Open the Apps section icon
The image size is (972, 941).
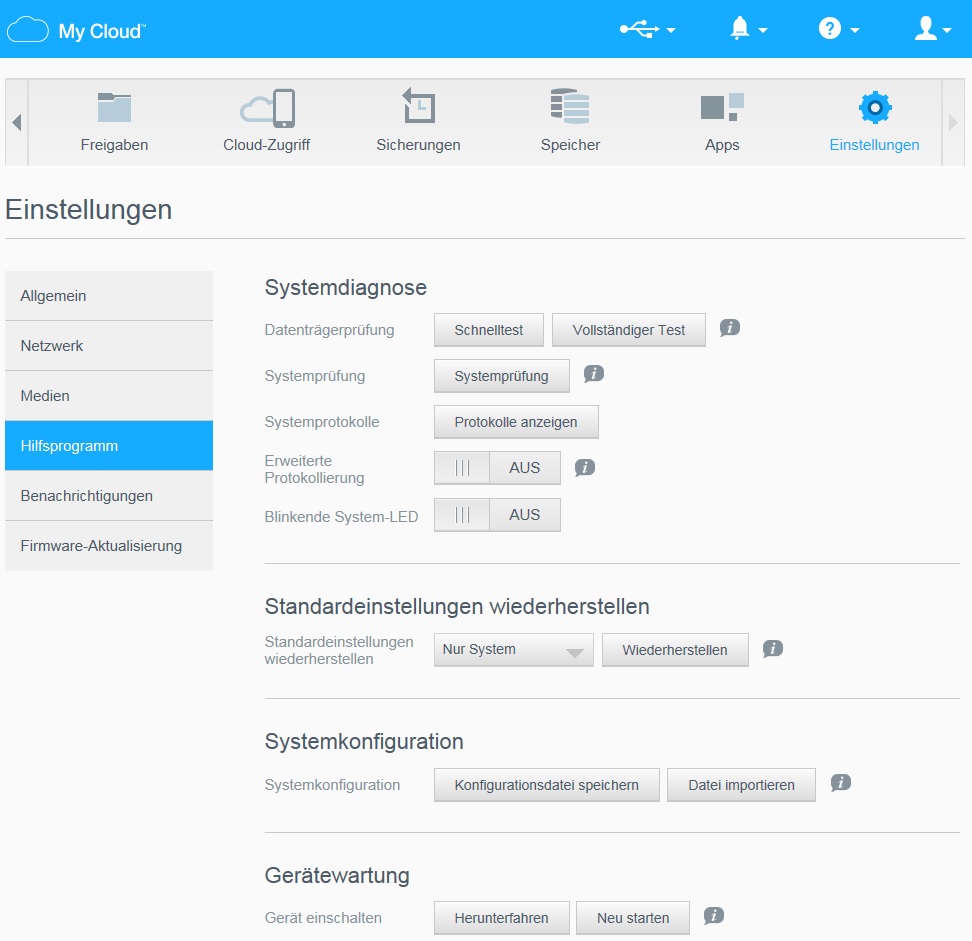(721, 108)
